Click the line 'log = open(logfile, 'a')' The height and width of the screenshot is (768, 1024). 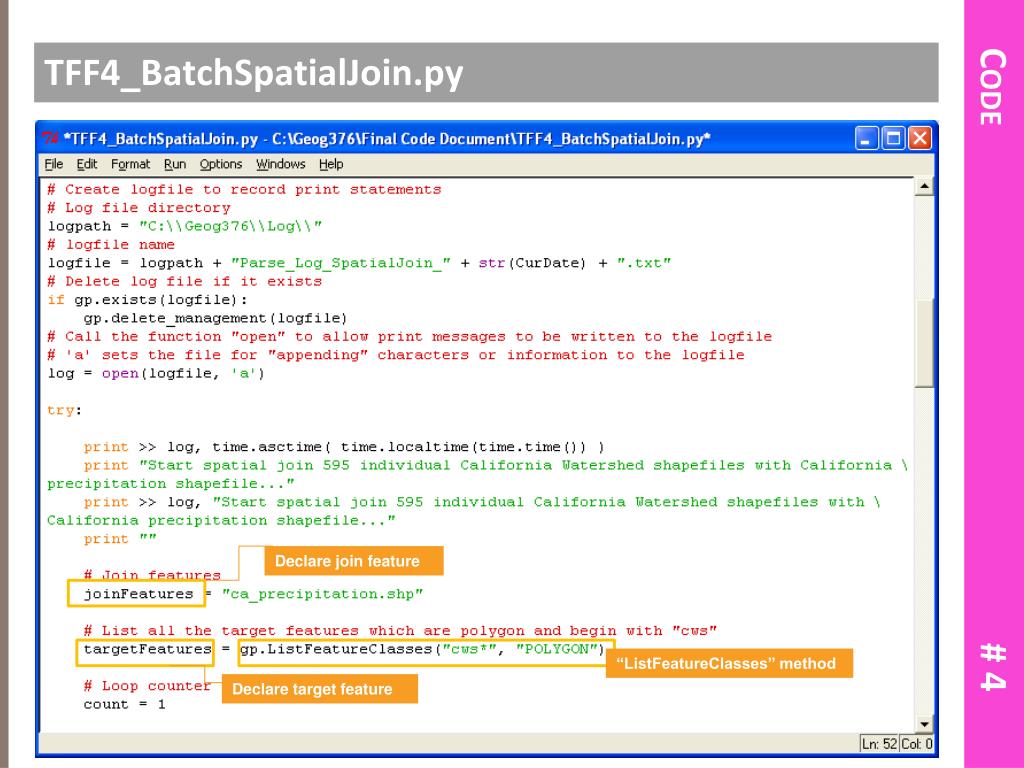point(156,374)
